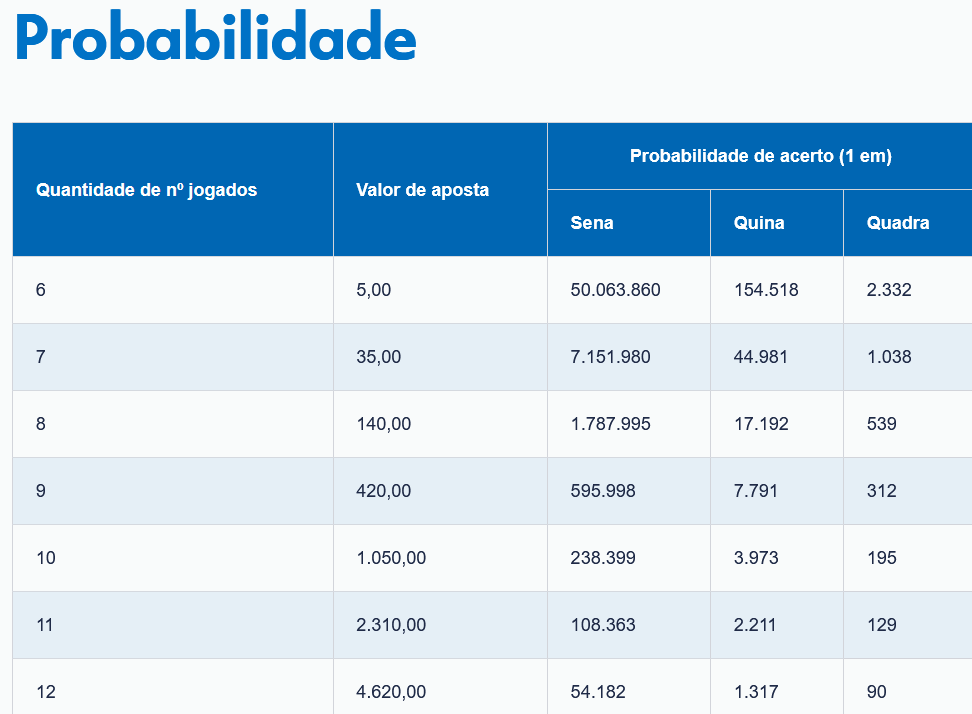Click the Probabilidade page heading

(x=215, y=39)
